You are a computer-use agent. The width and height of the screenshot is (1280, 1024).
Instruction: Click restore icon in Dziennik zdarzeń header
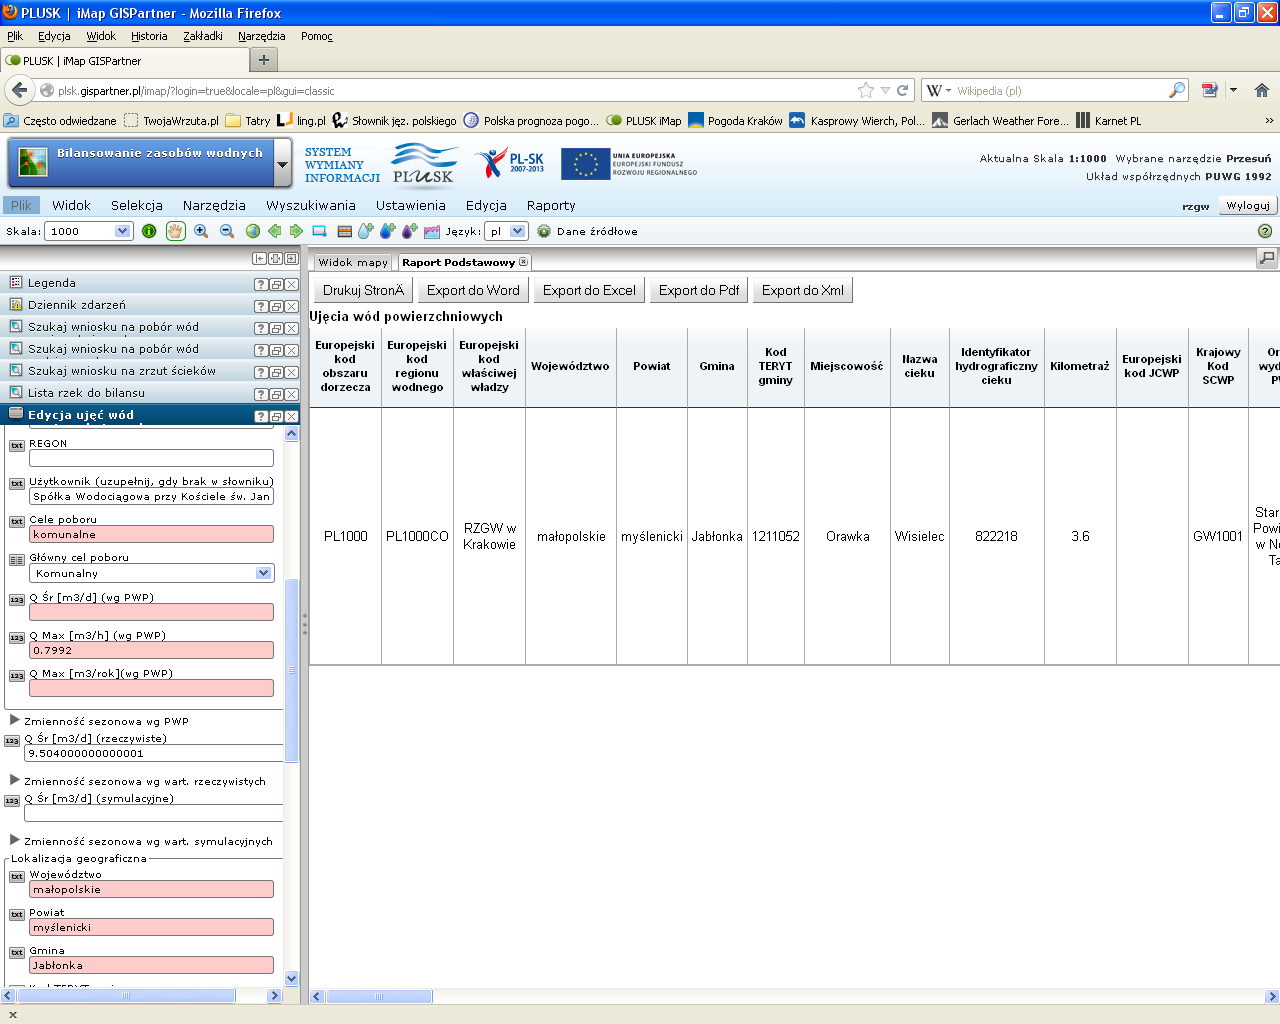coord(276,306)
